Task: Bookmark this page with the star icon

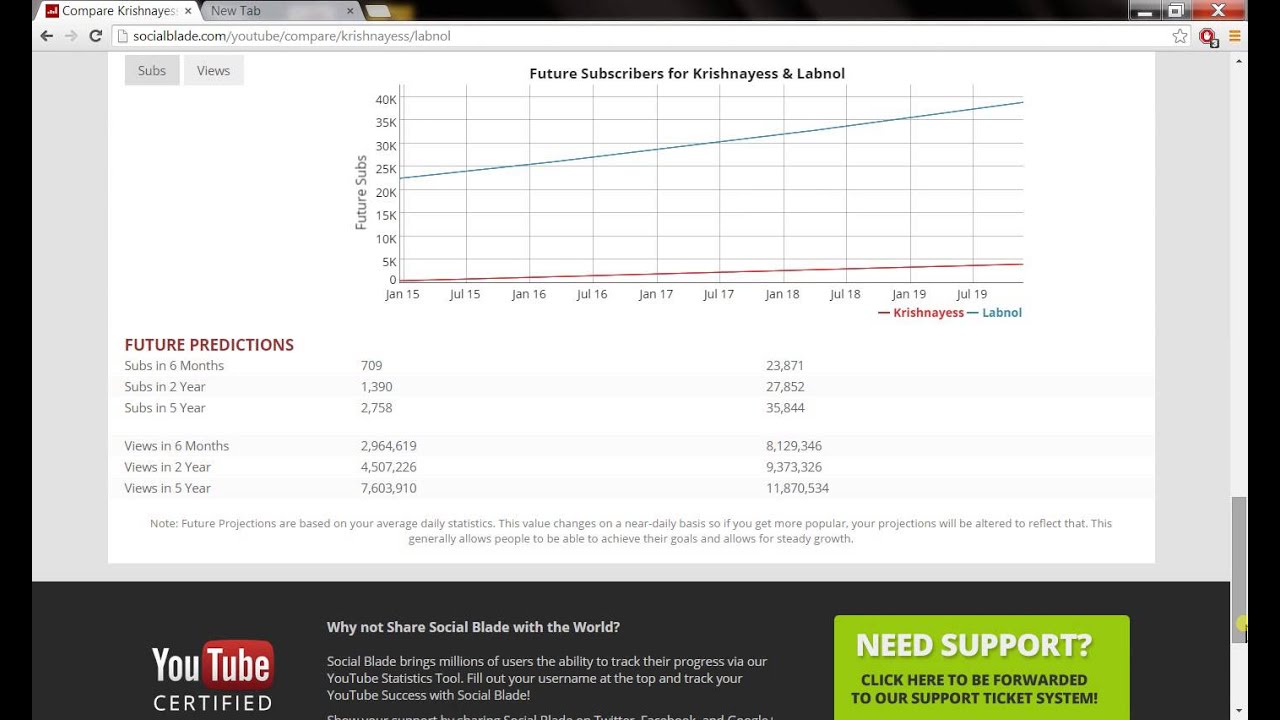Action: [1180, 36]
